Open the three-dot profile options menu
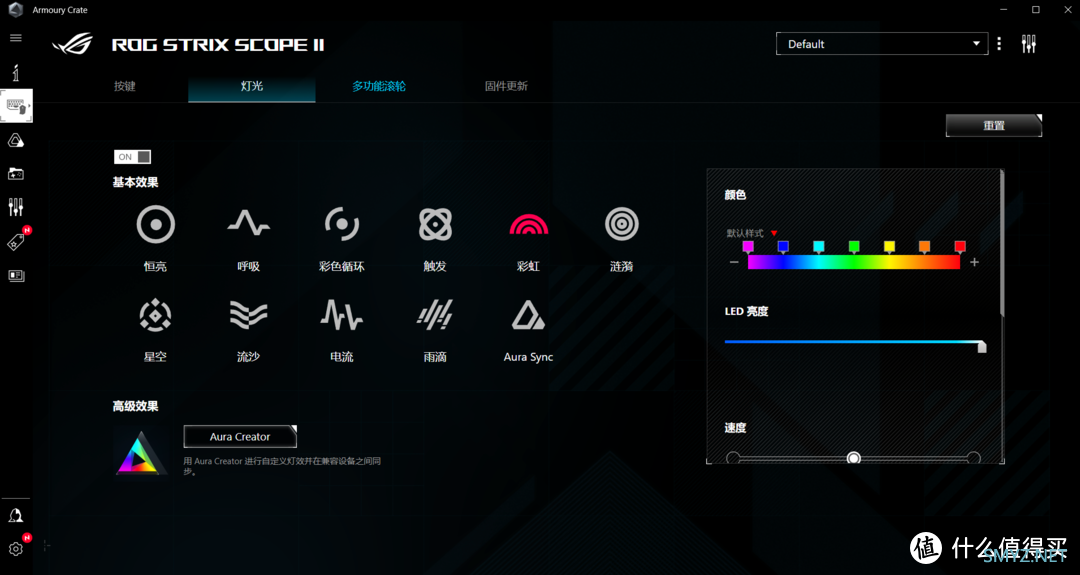Viewport: 1080px width, 575px height. (999, 44)
